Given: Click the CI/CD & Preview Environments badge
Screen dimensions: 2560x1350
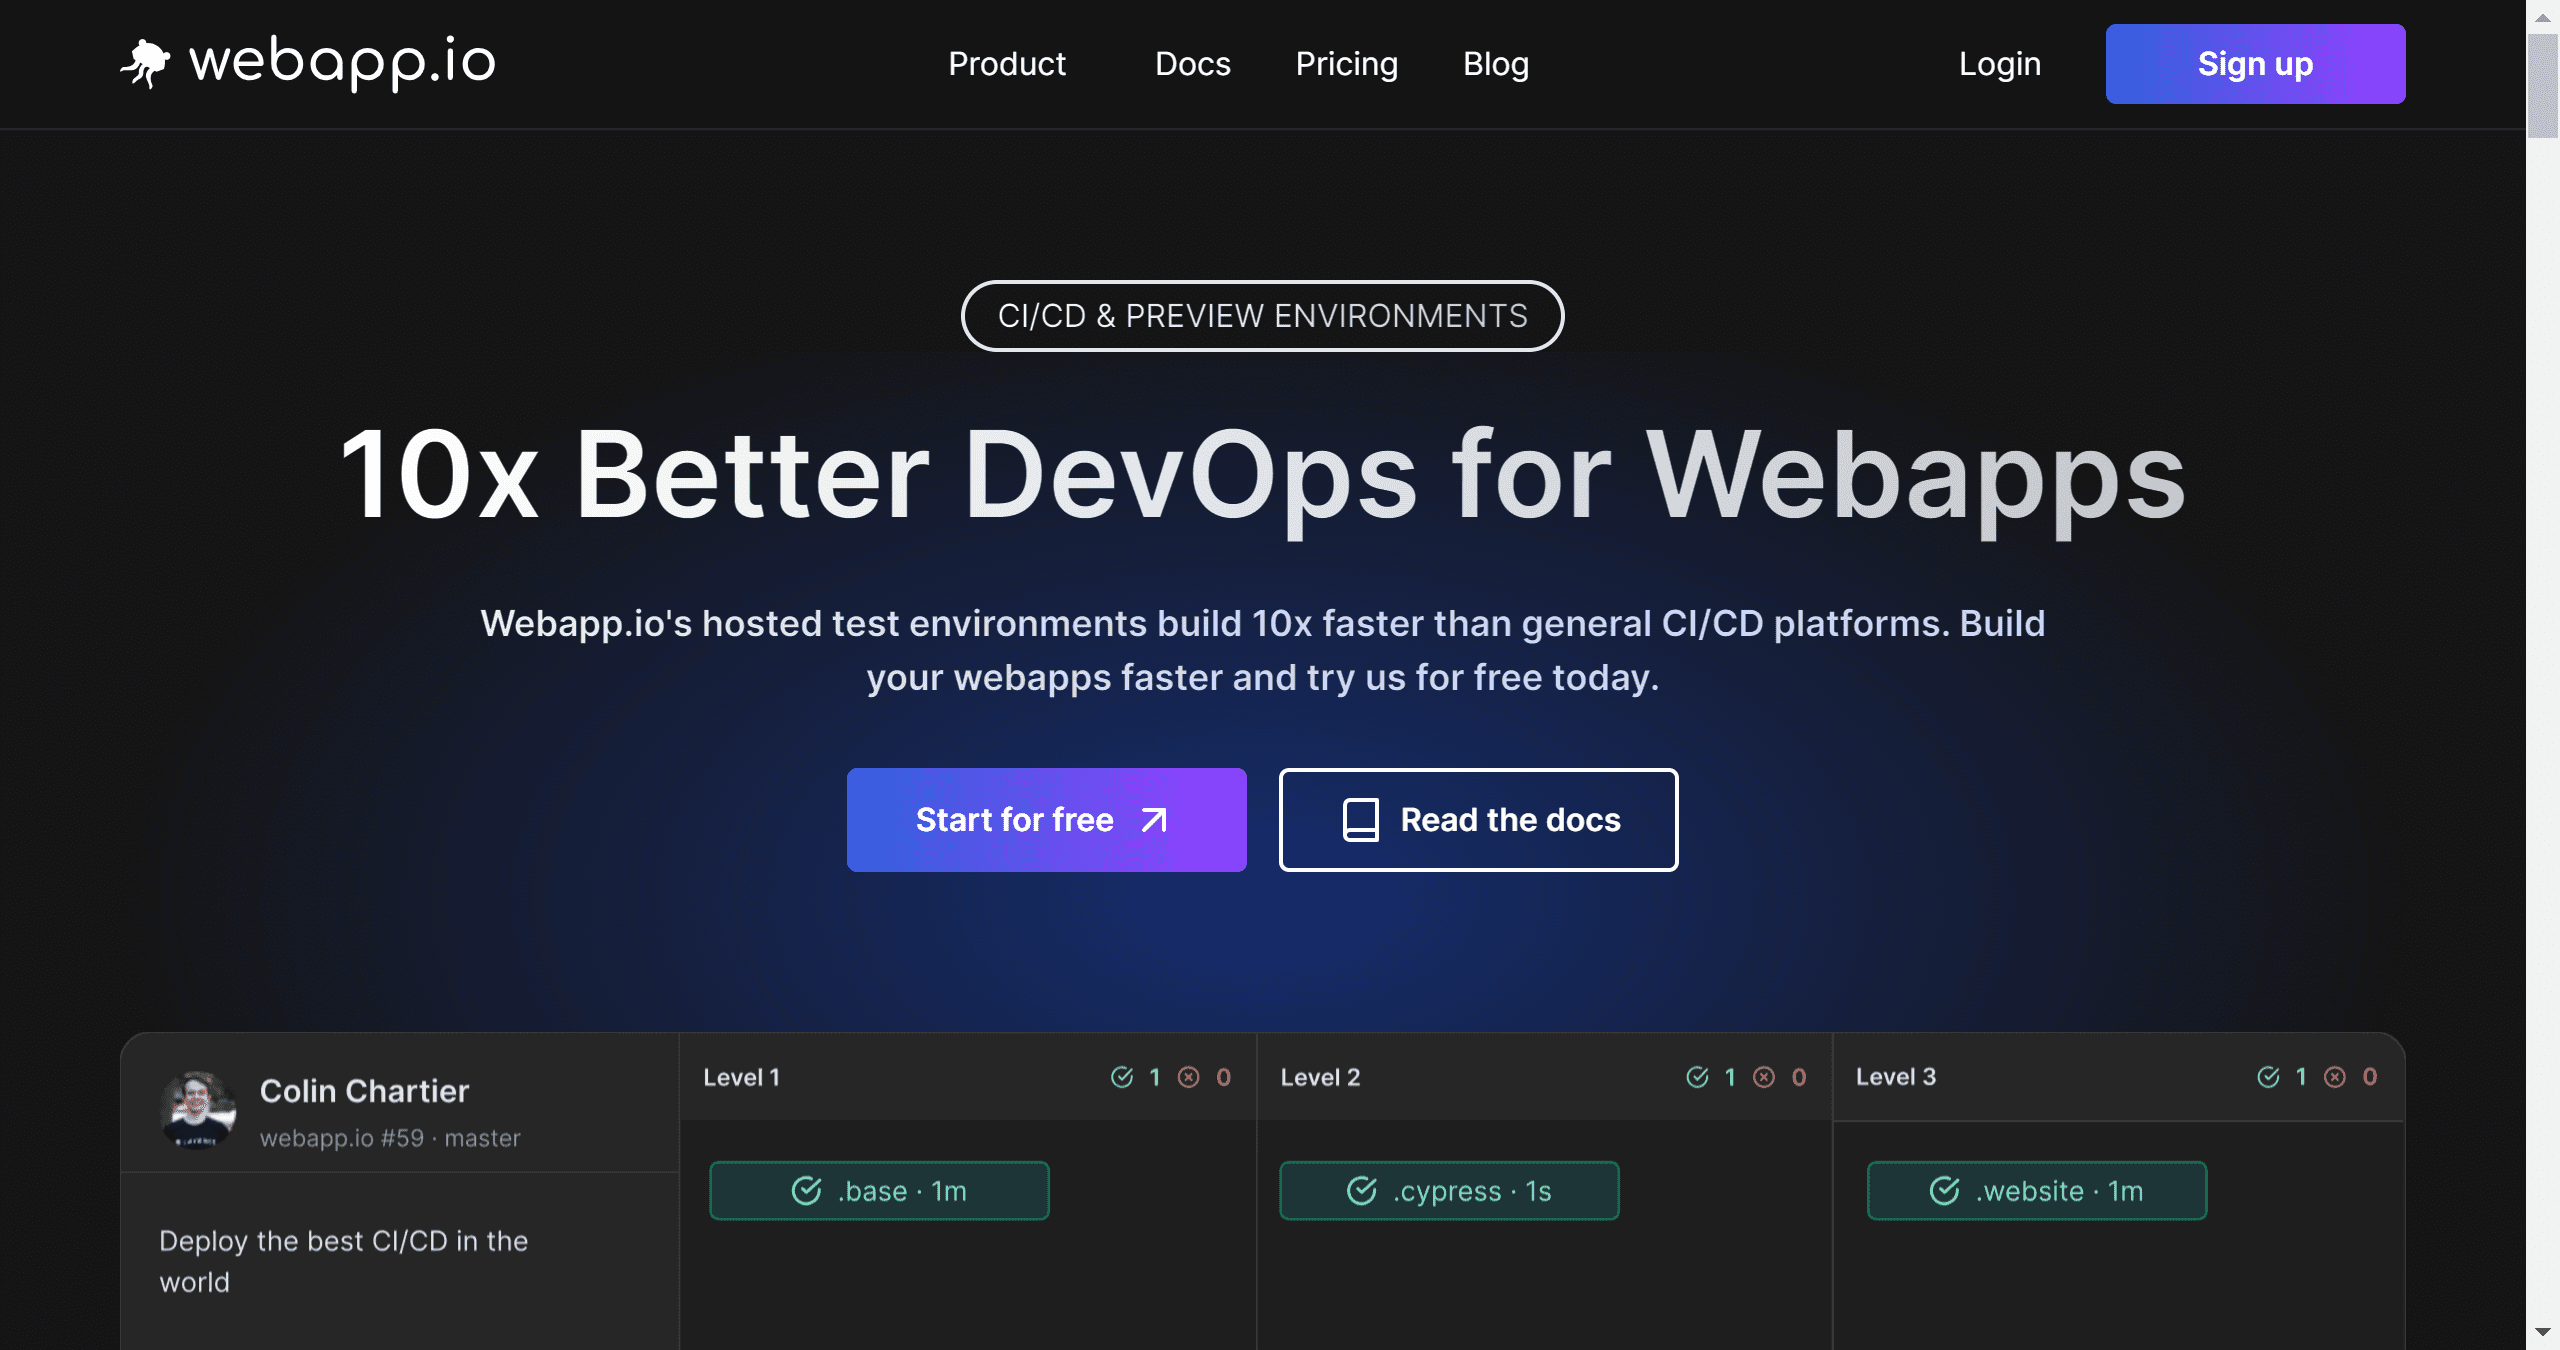Looking at the screenshot, I should pyautogui.click(x=1262, y=316).
